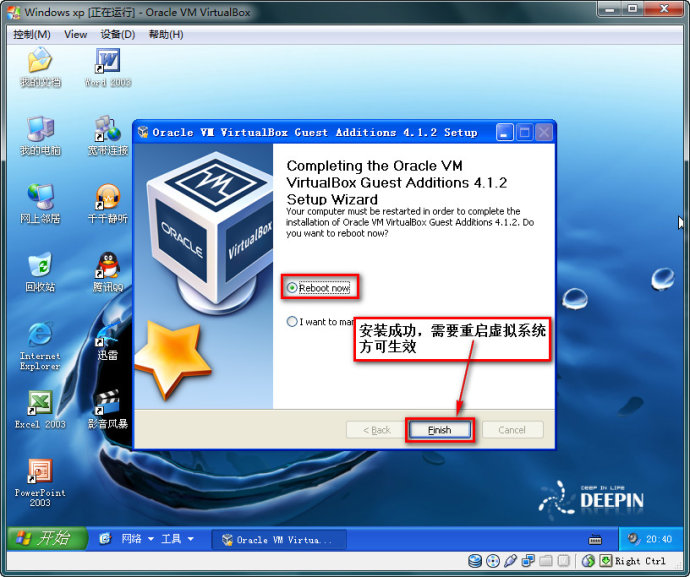Click the hard disk activity status icon

click(x=475, y=561)
